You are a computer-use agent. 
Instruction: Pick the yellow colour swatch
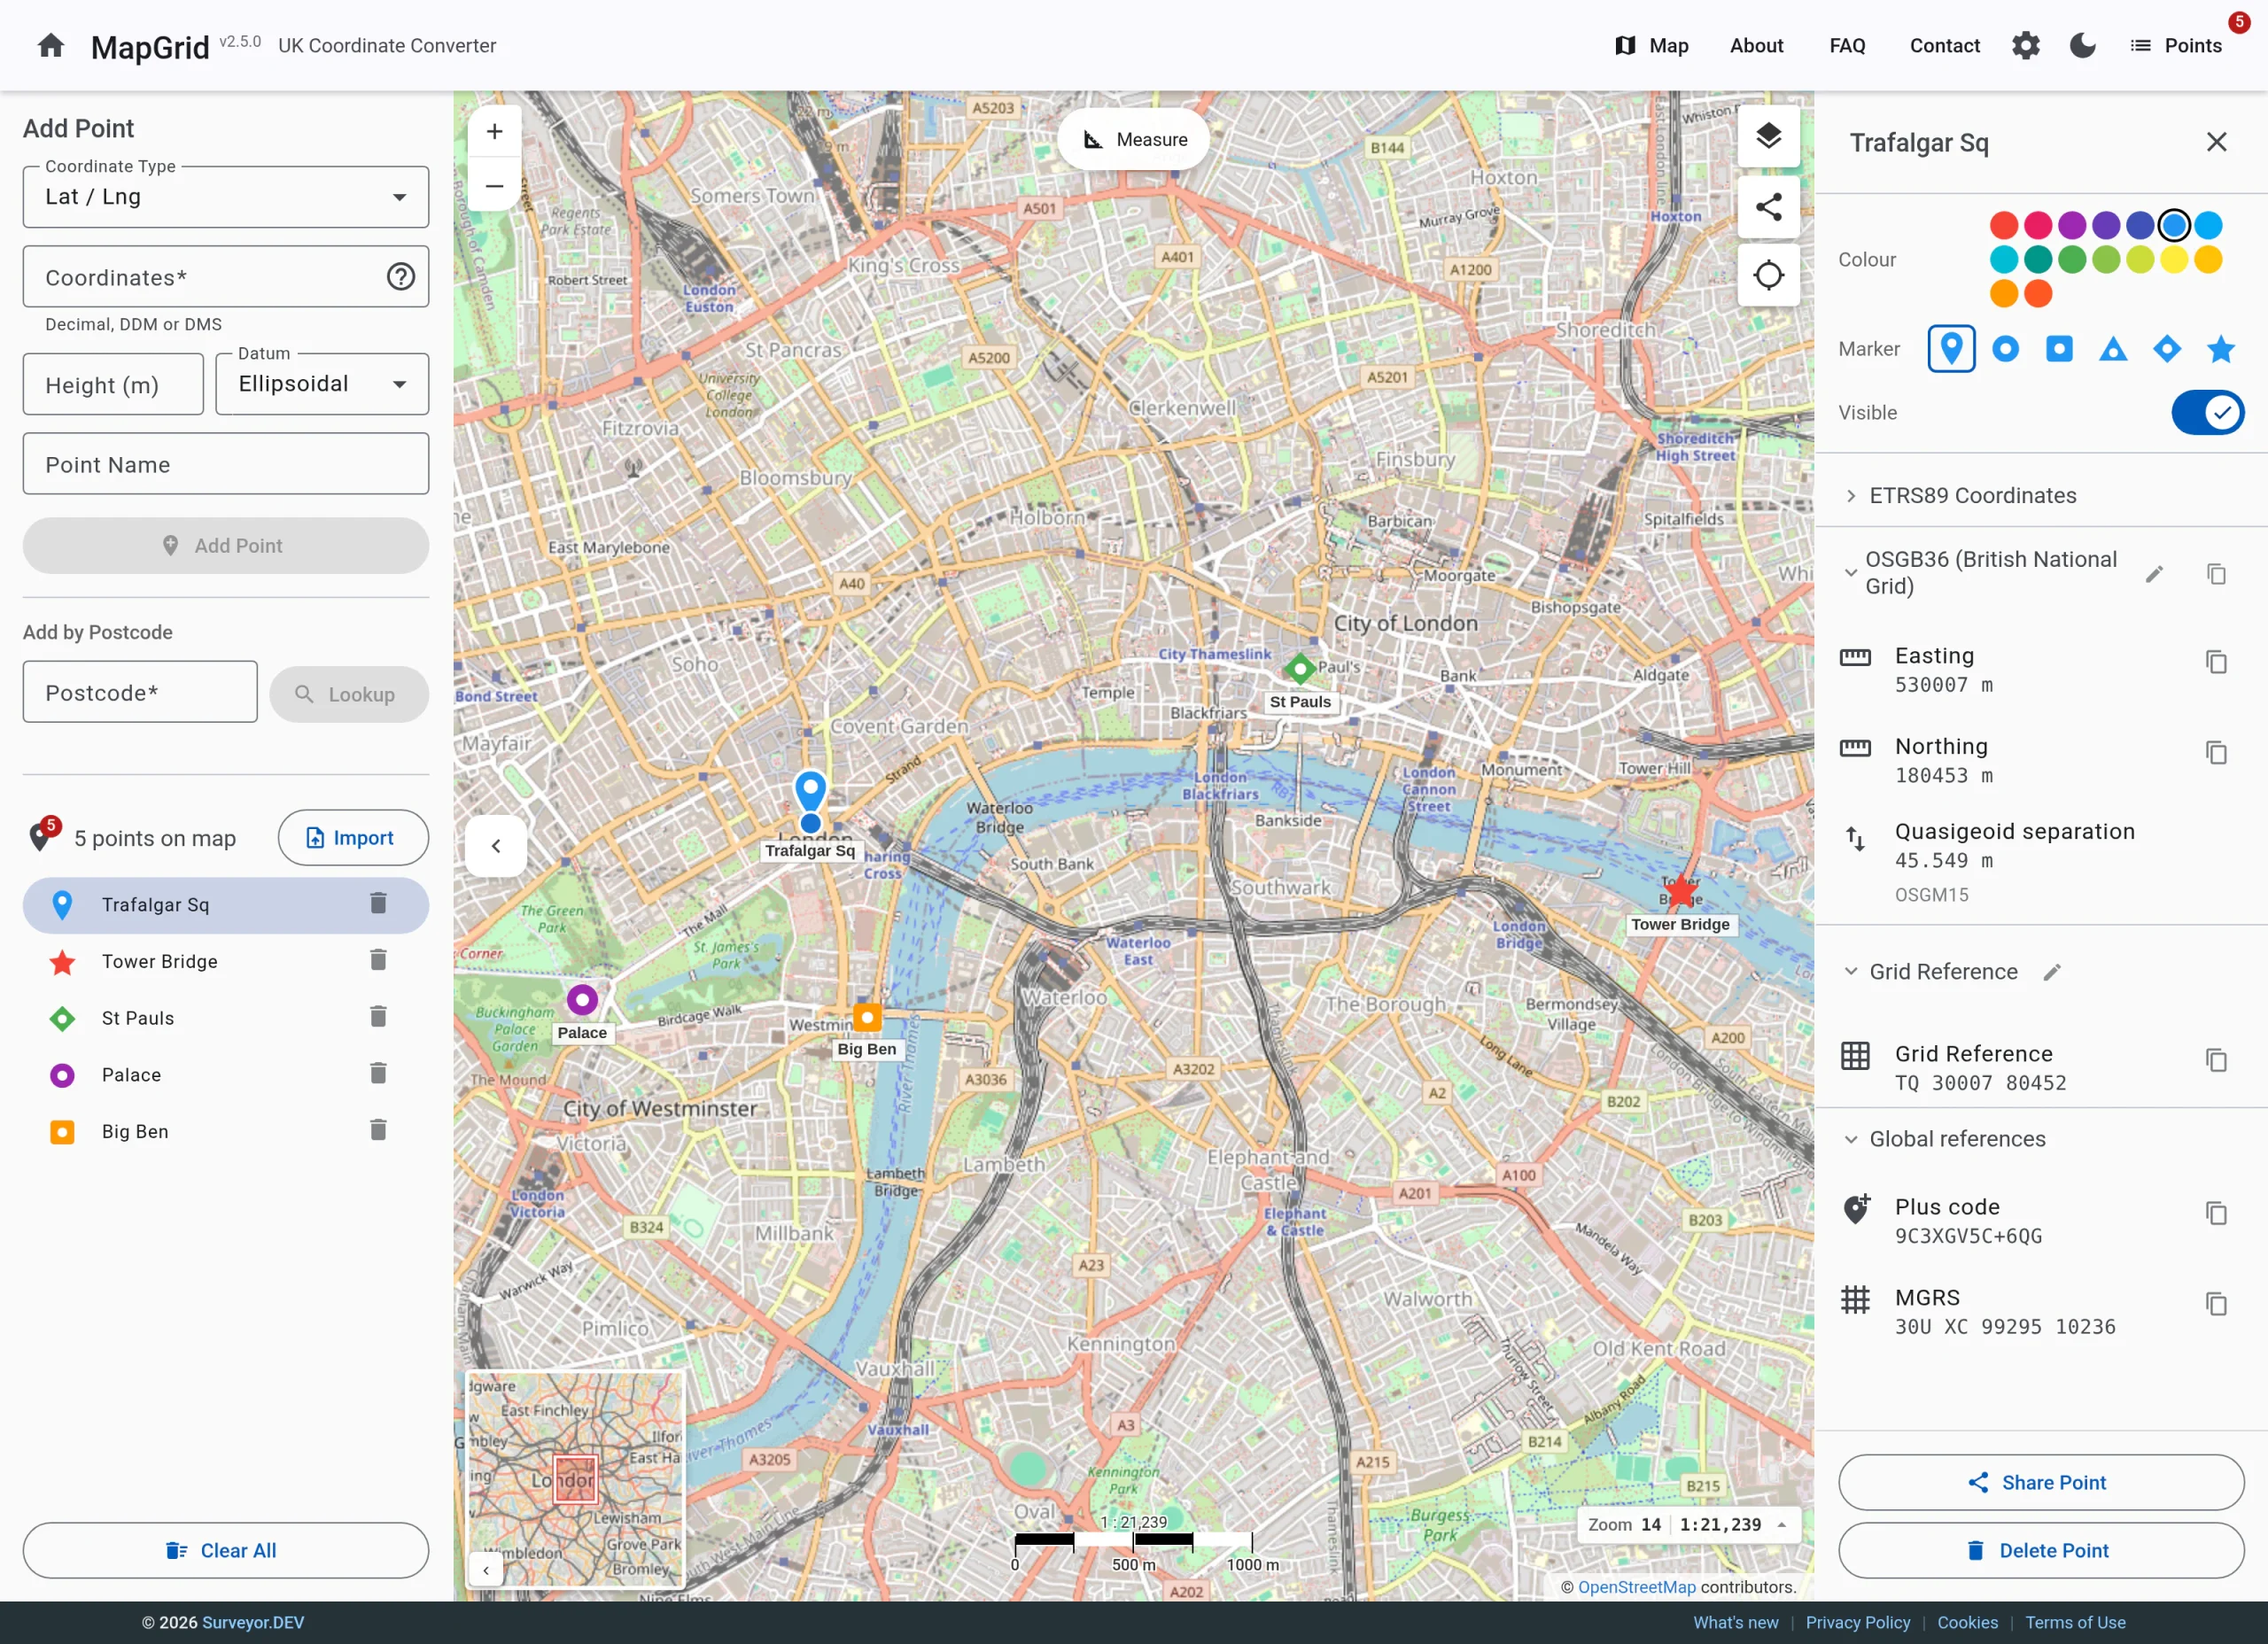pyautogui.click(x=2173, y=259)
